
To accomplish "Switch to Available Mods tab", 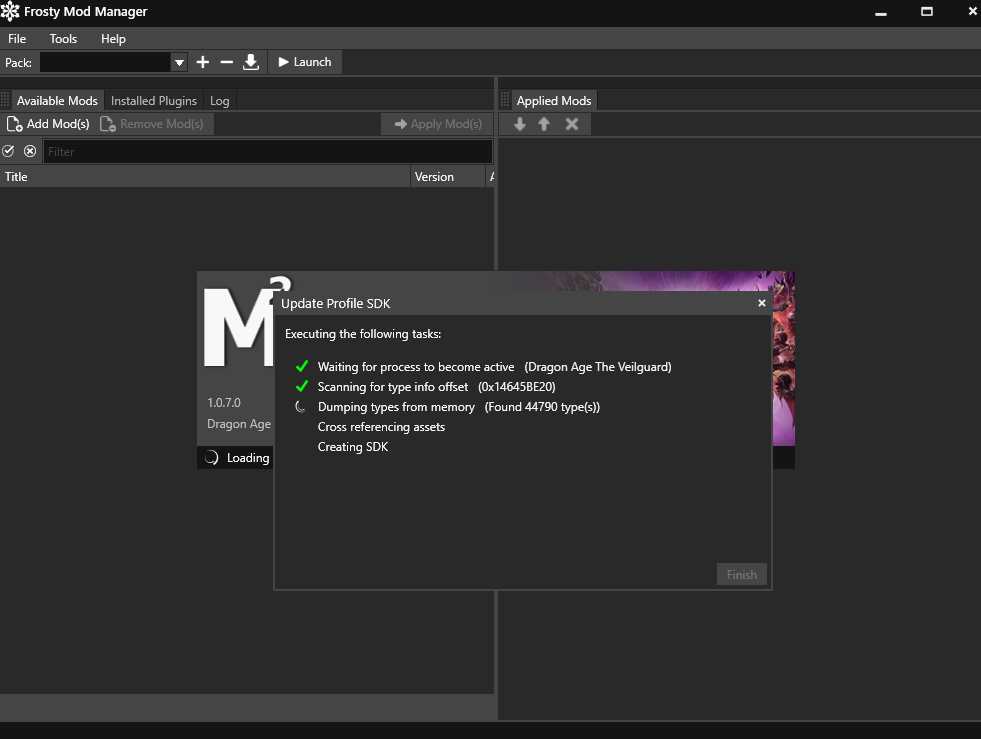I will (57, 101).
